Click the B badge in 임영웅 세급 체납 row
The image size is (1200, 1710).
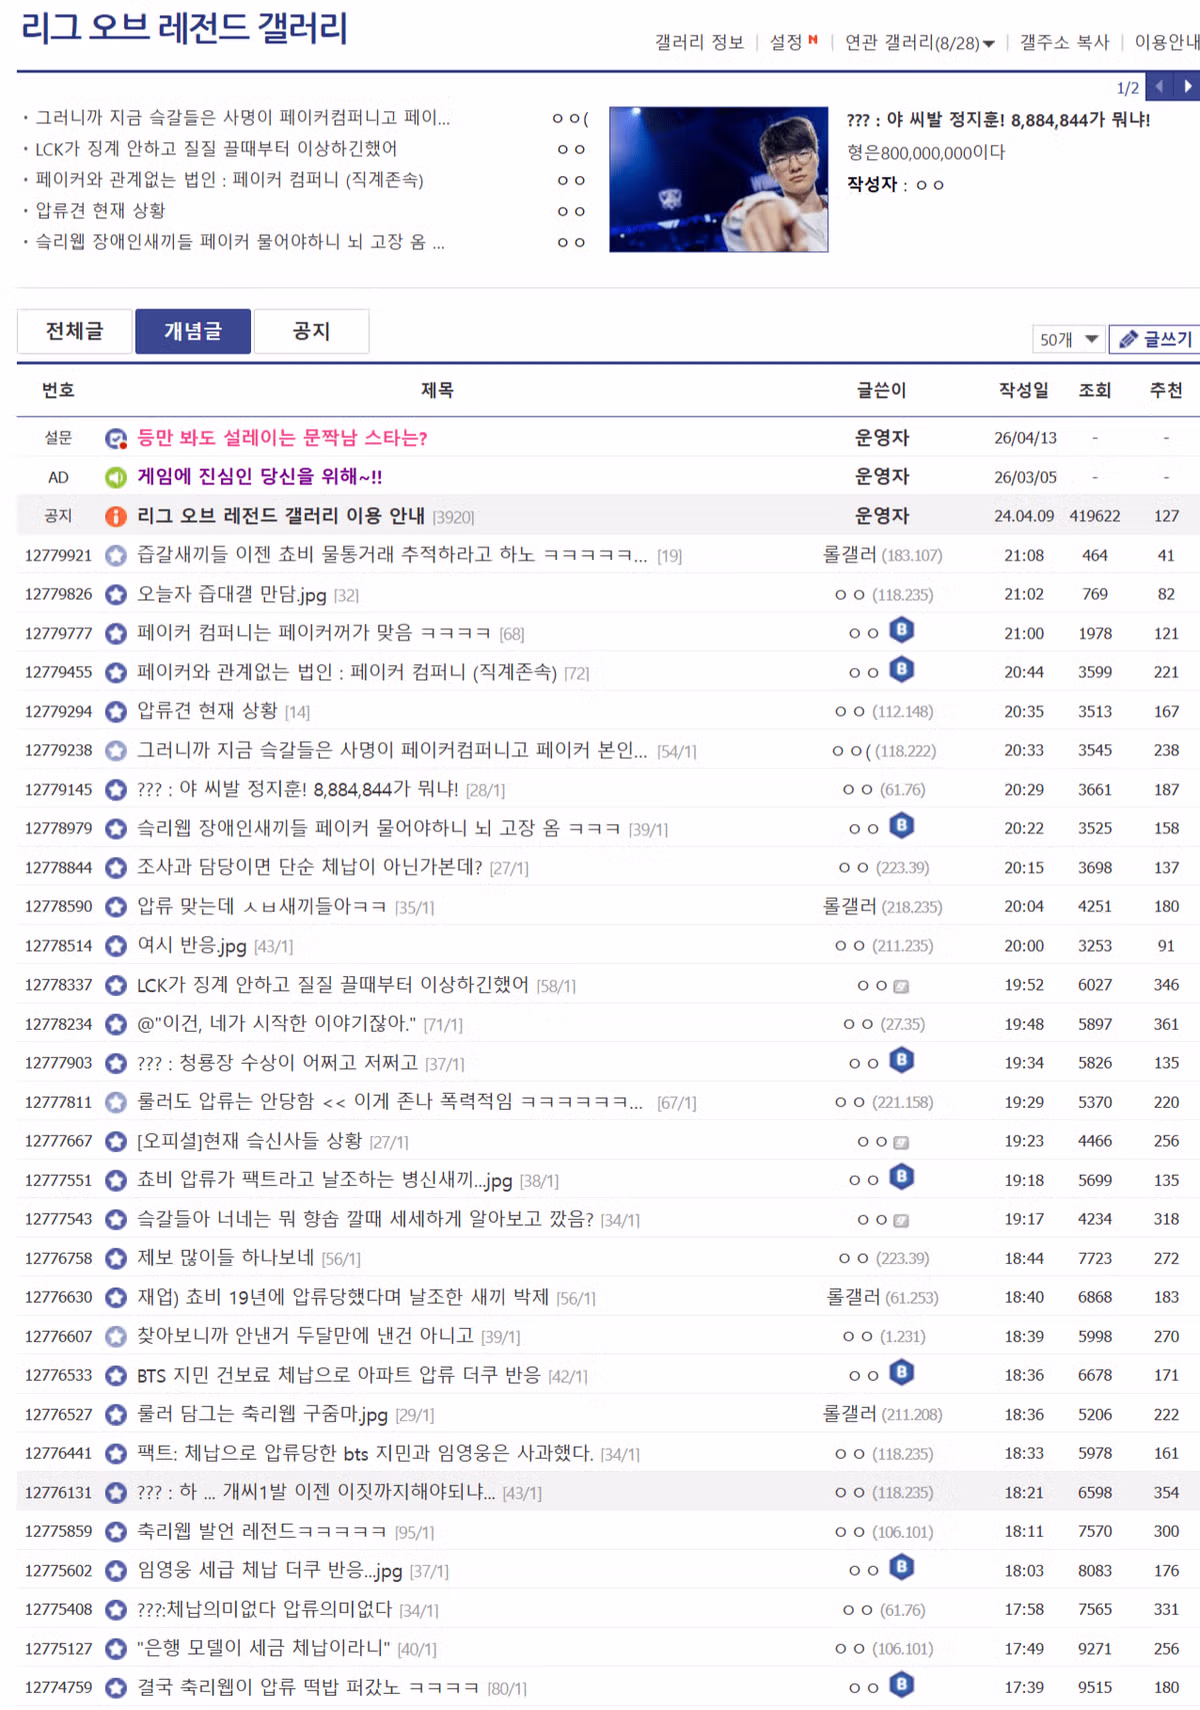point(902,1567)
